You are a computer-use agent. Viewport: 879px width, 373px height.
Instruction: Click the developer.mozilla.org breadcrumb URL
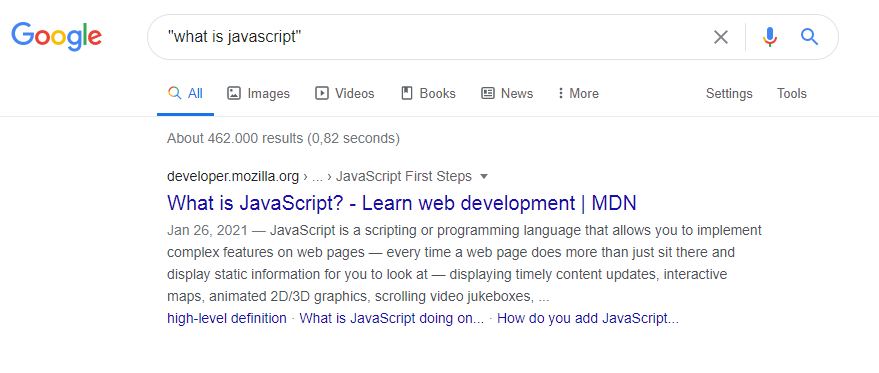pos(233,177)
